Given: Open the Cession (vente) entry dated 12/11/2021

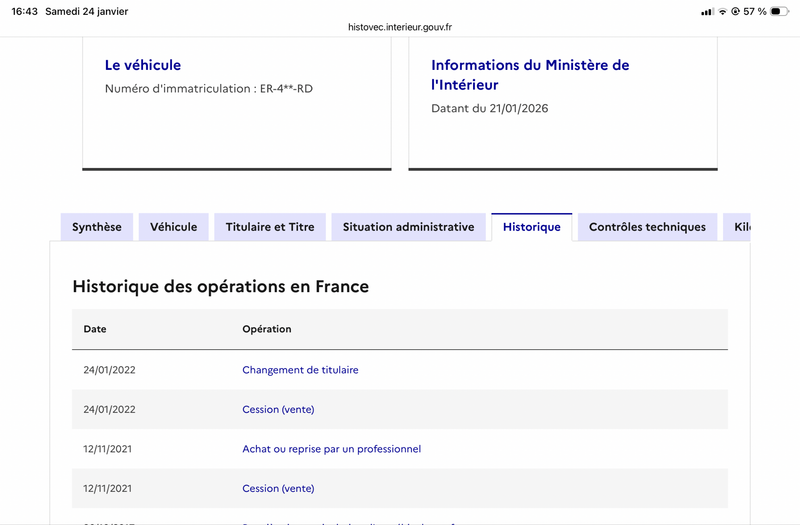Looking at the screenshot, I should coord(278,488).
